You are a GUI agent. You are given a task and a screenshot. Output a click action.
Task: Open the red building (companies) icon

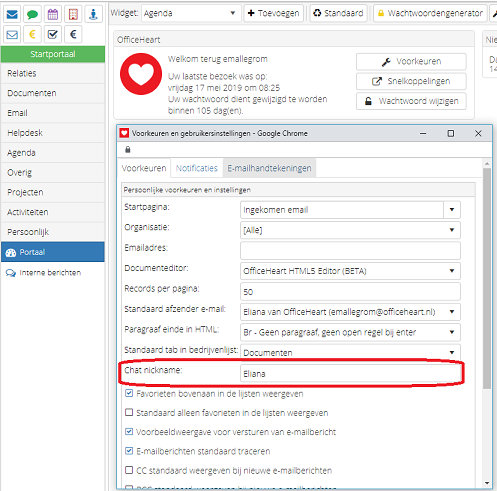point(73,14)
